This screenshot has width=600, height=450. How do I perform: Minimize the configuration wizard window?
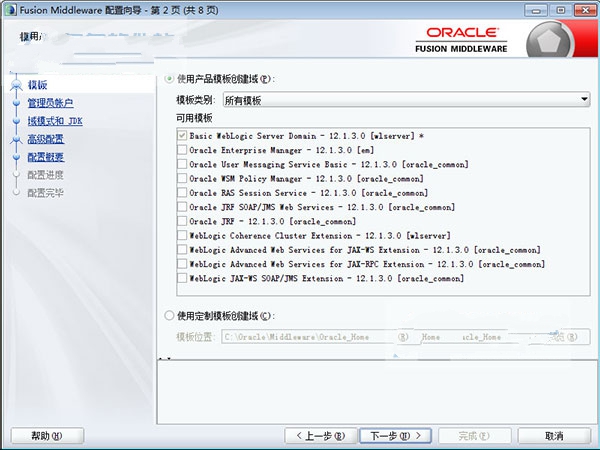tap(536, 10)
